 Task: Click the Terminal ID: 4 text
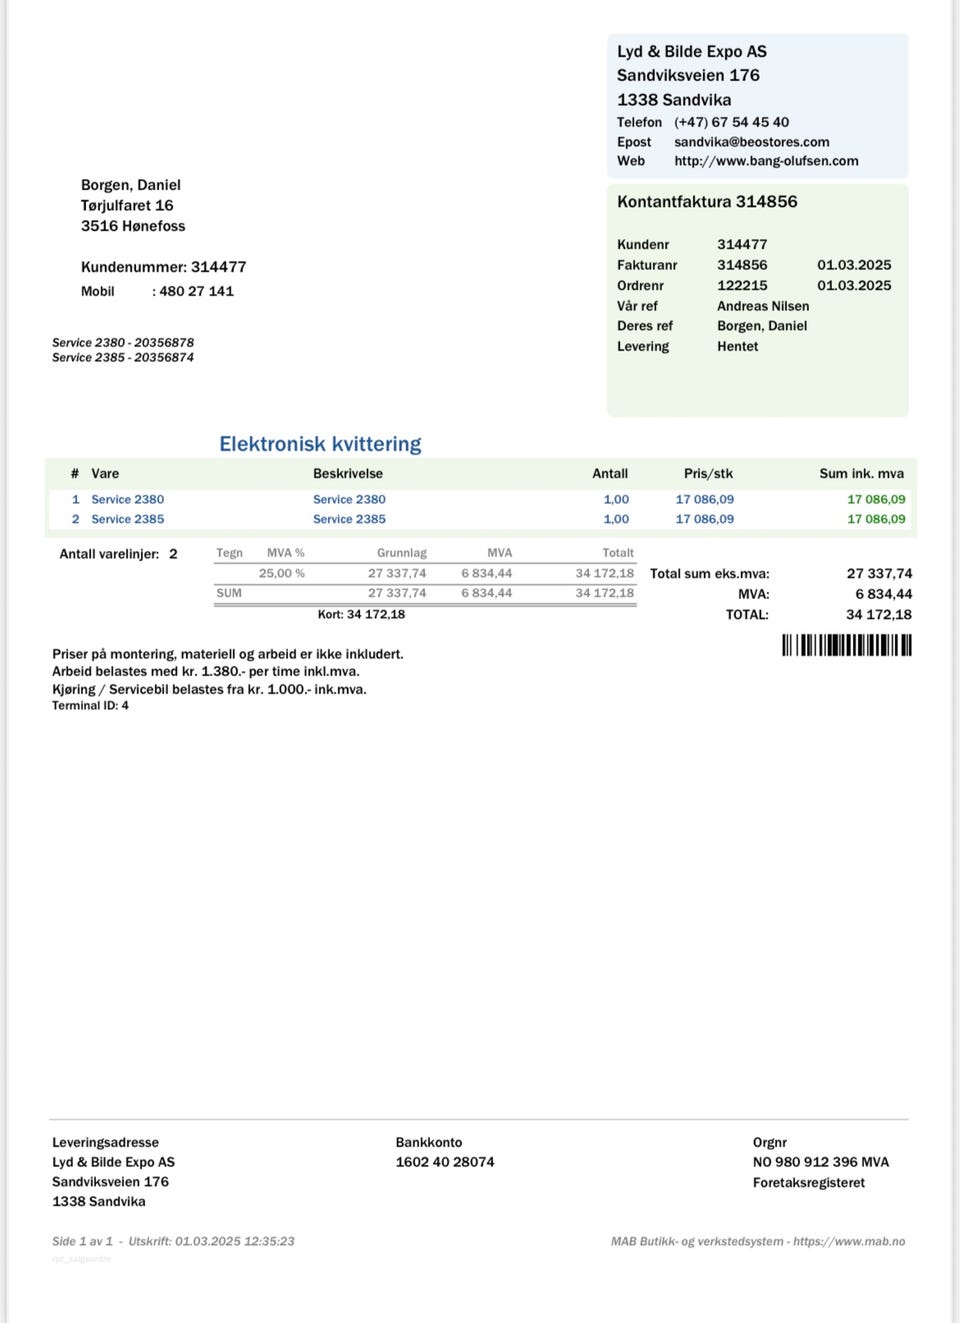(90, 706)
